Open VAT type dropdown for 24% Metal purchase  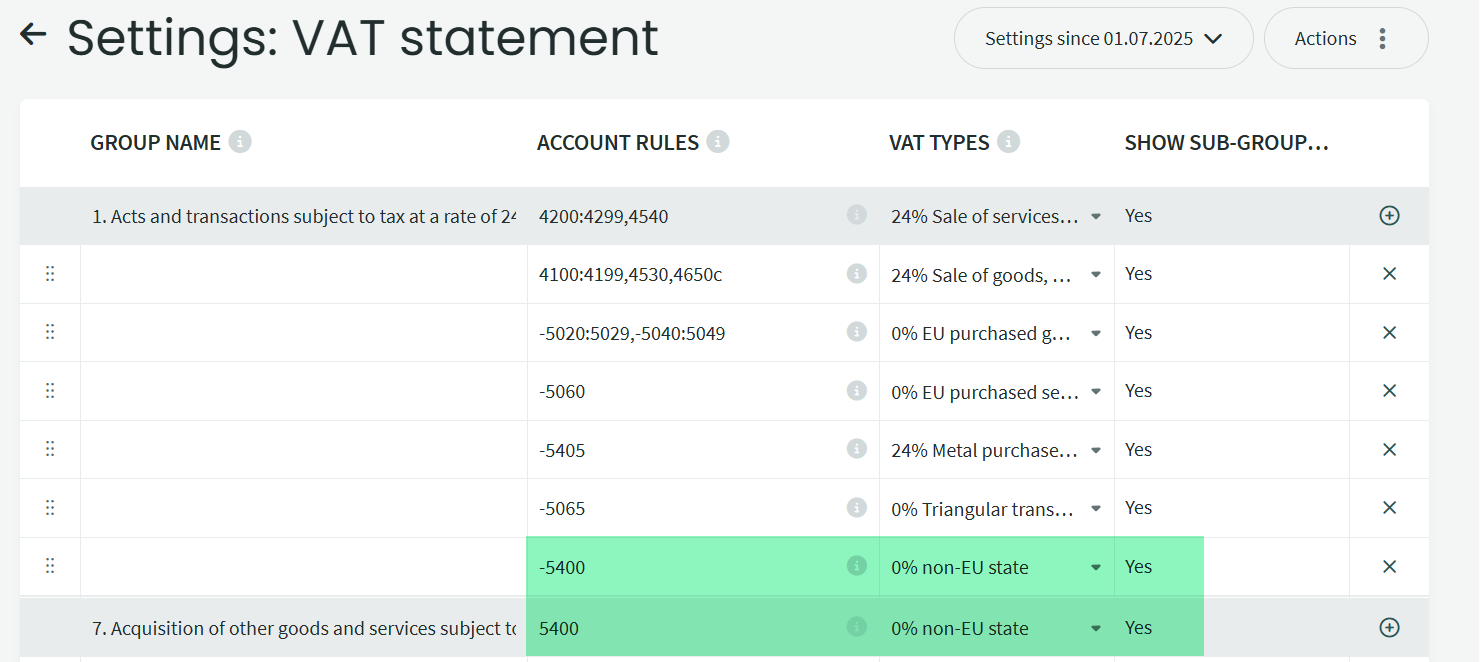(x=1096, y=451)
